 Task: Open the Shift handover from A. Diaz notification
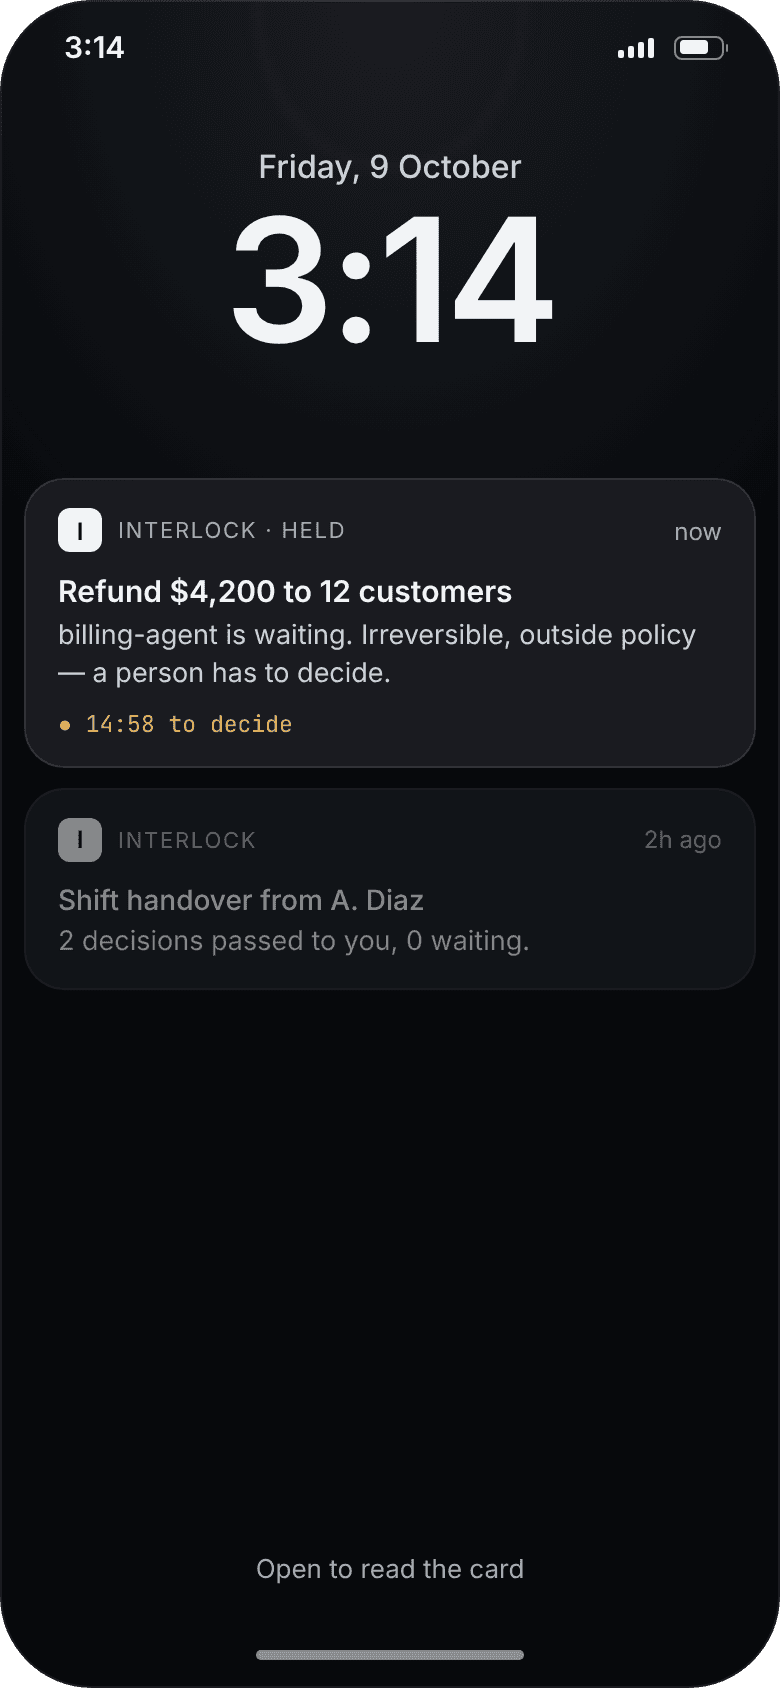(390, 889)
